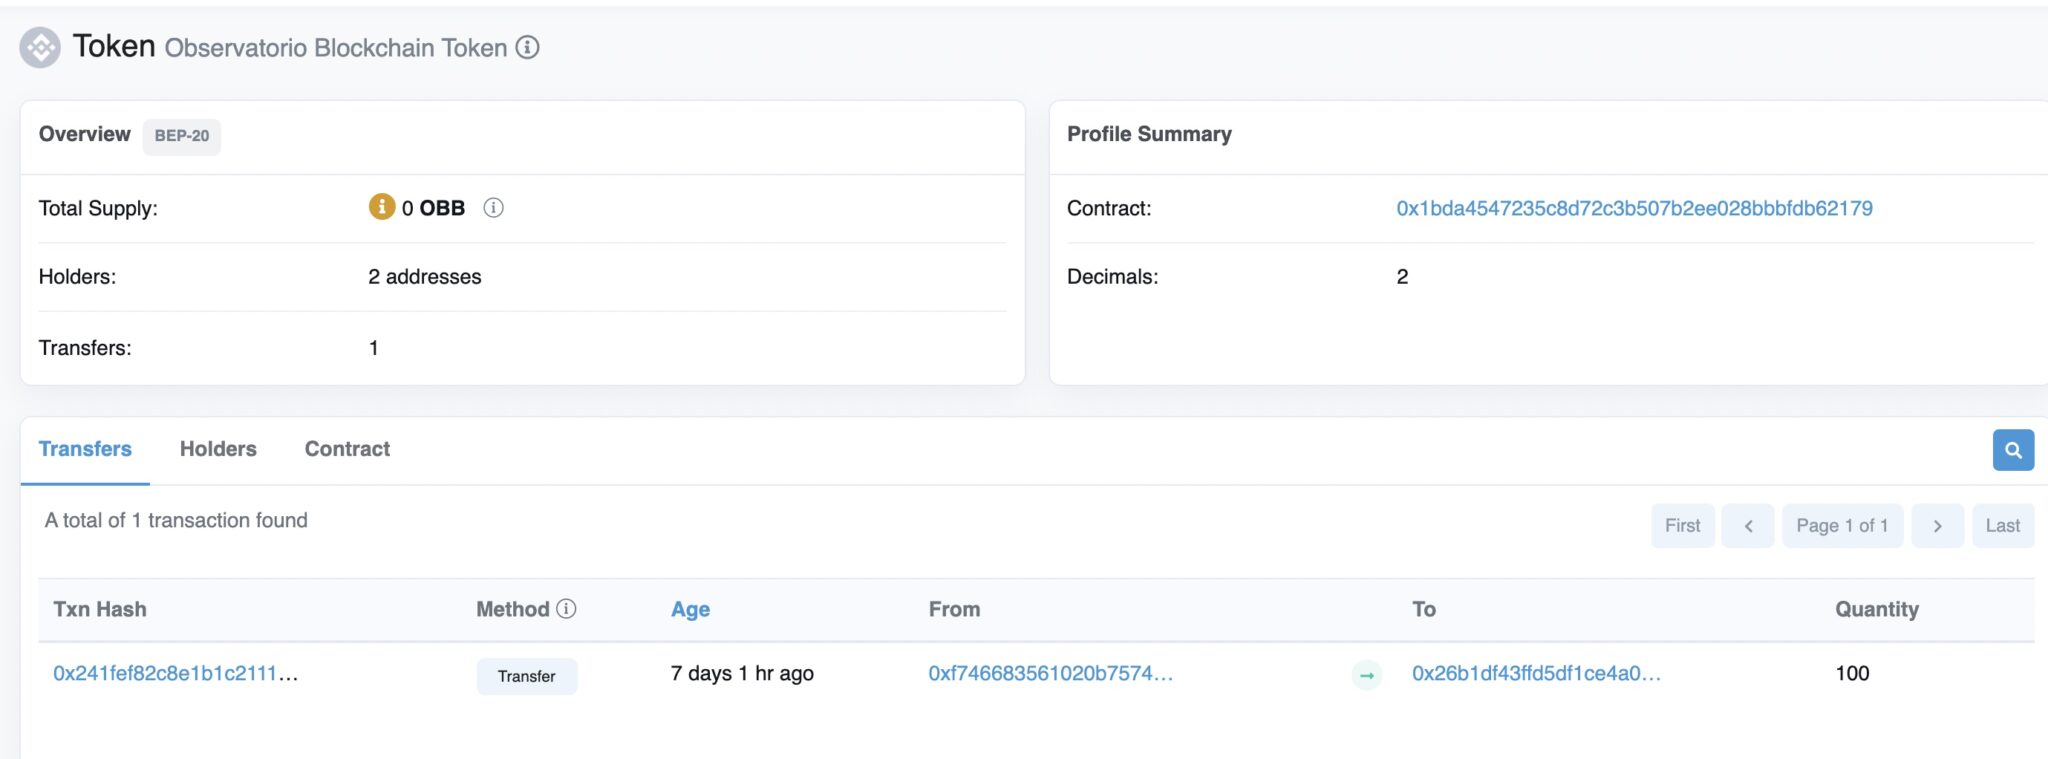
Task: Click the quantity value 100
Action: [1852, 673]
